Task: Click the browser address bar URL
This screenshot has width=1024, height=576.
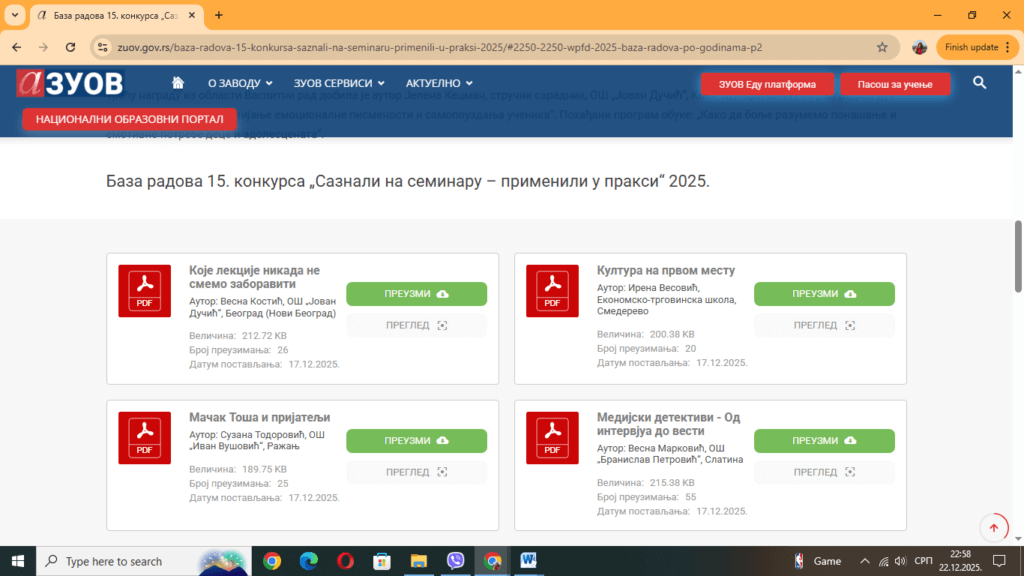Action: coord(440,47)
